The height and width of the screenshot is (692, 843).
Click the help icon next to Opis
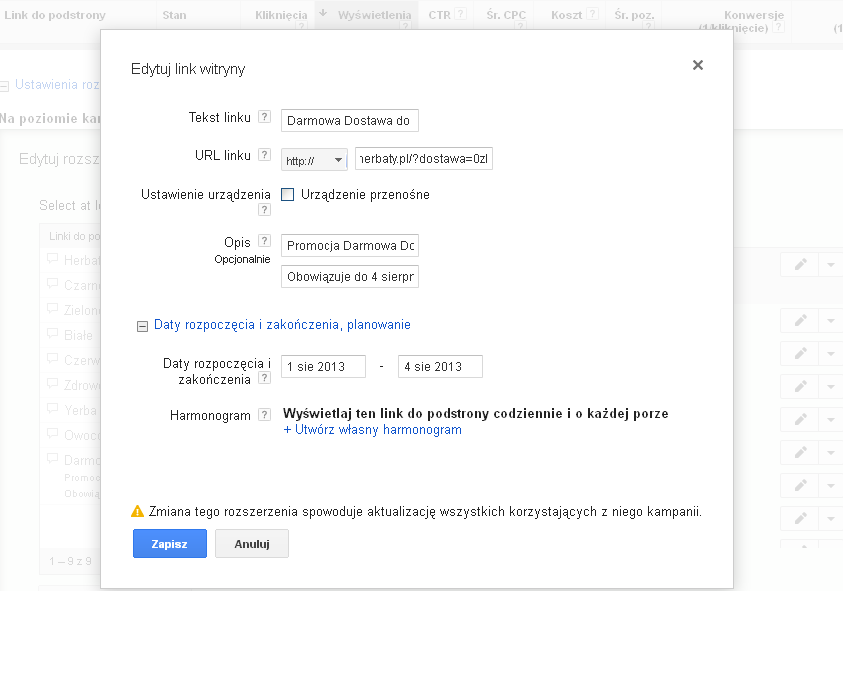coord(264,241)
